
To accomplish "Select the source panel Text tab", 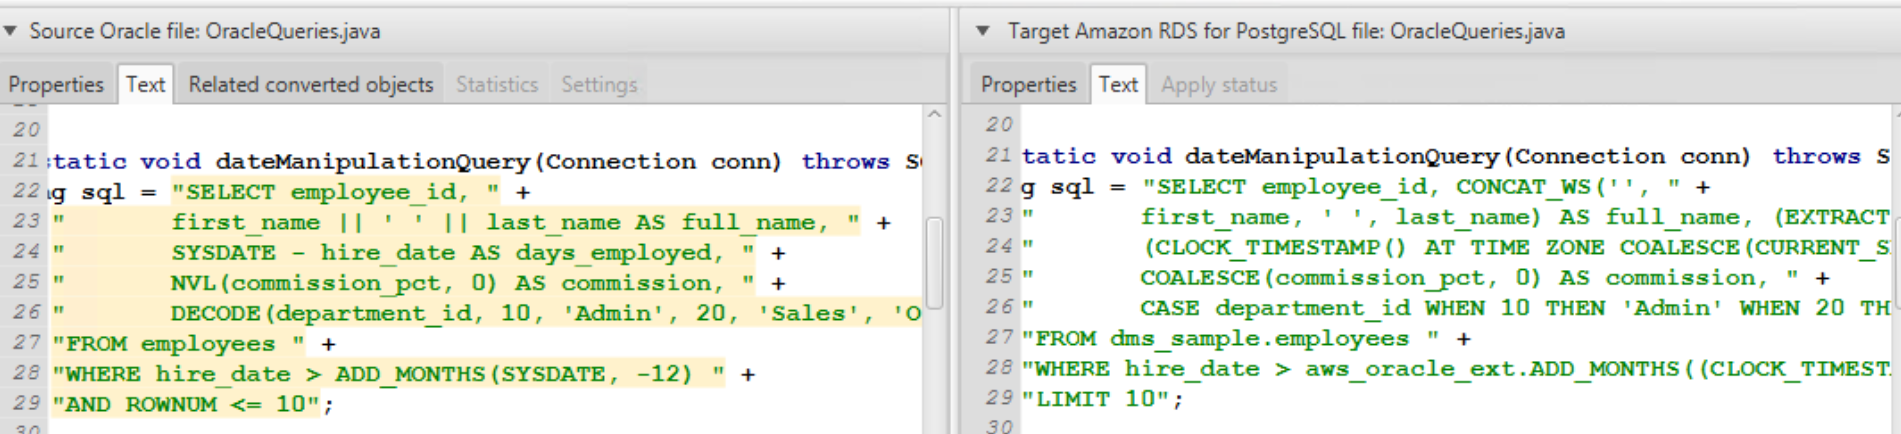I will click(x=145, y=85).
